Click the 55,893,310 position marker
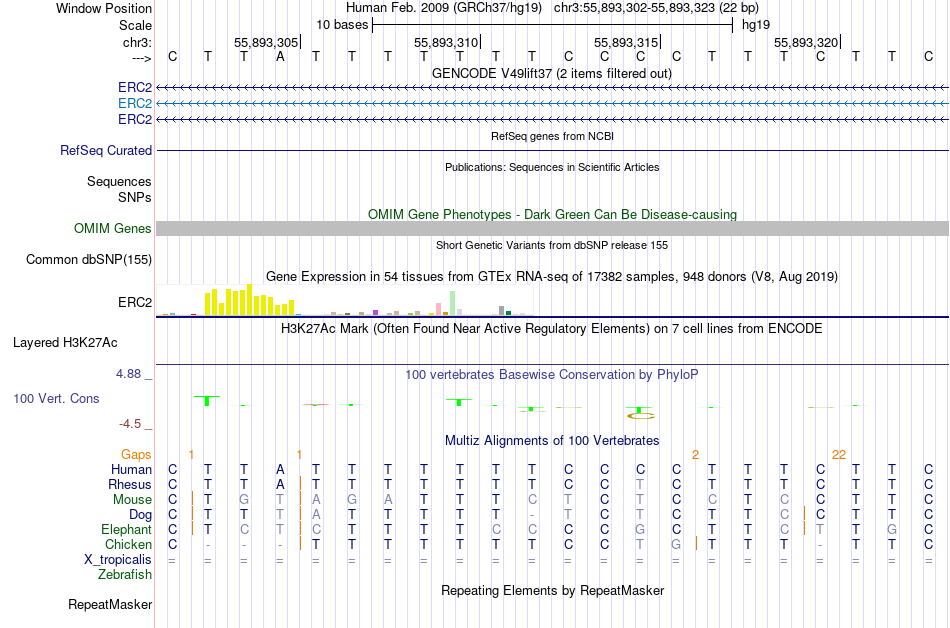The height and width of the screenshot is (628, 950). [447, 42]
